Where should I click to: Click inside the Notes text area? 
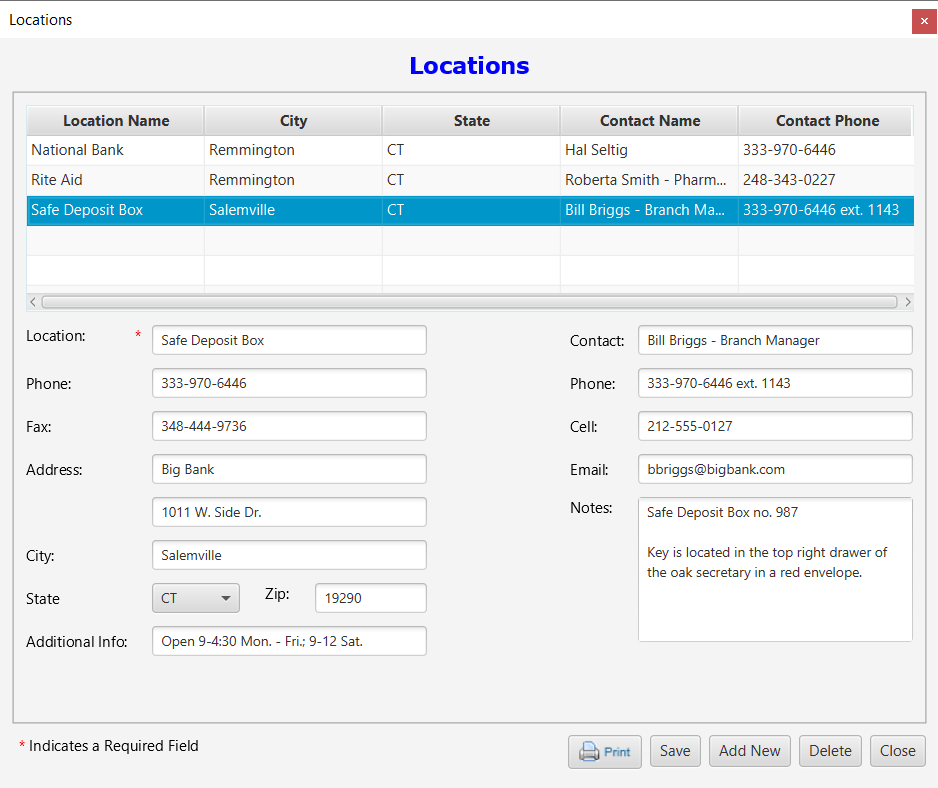[774, 570]
